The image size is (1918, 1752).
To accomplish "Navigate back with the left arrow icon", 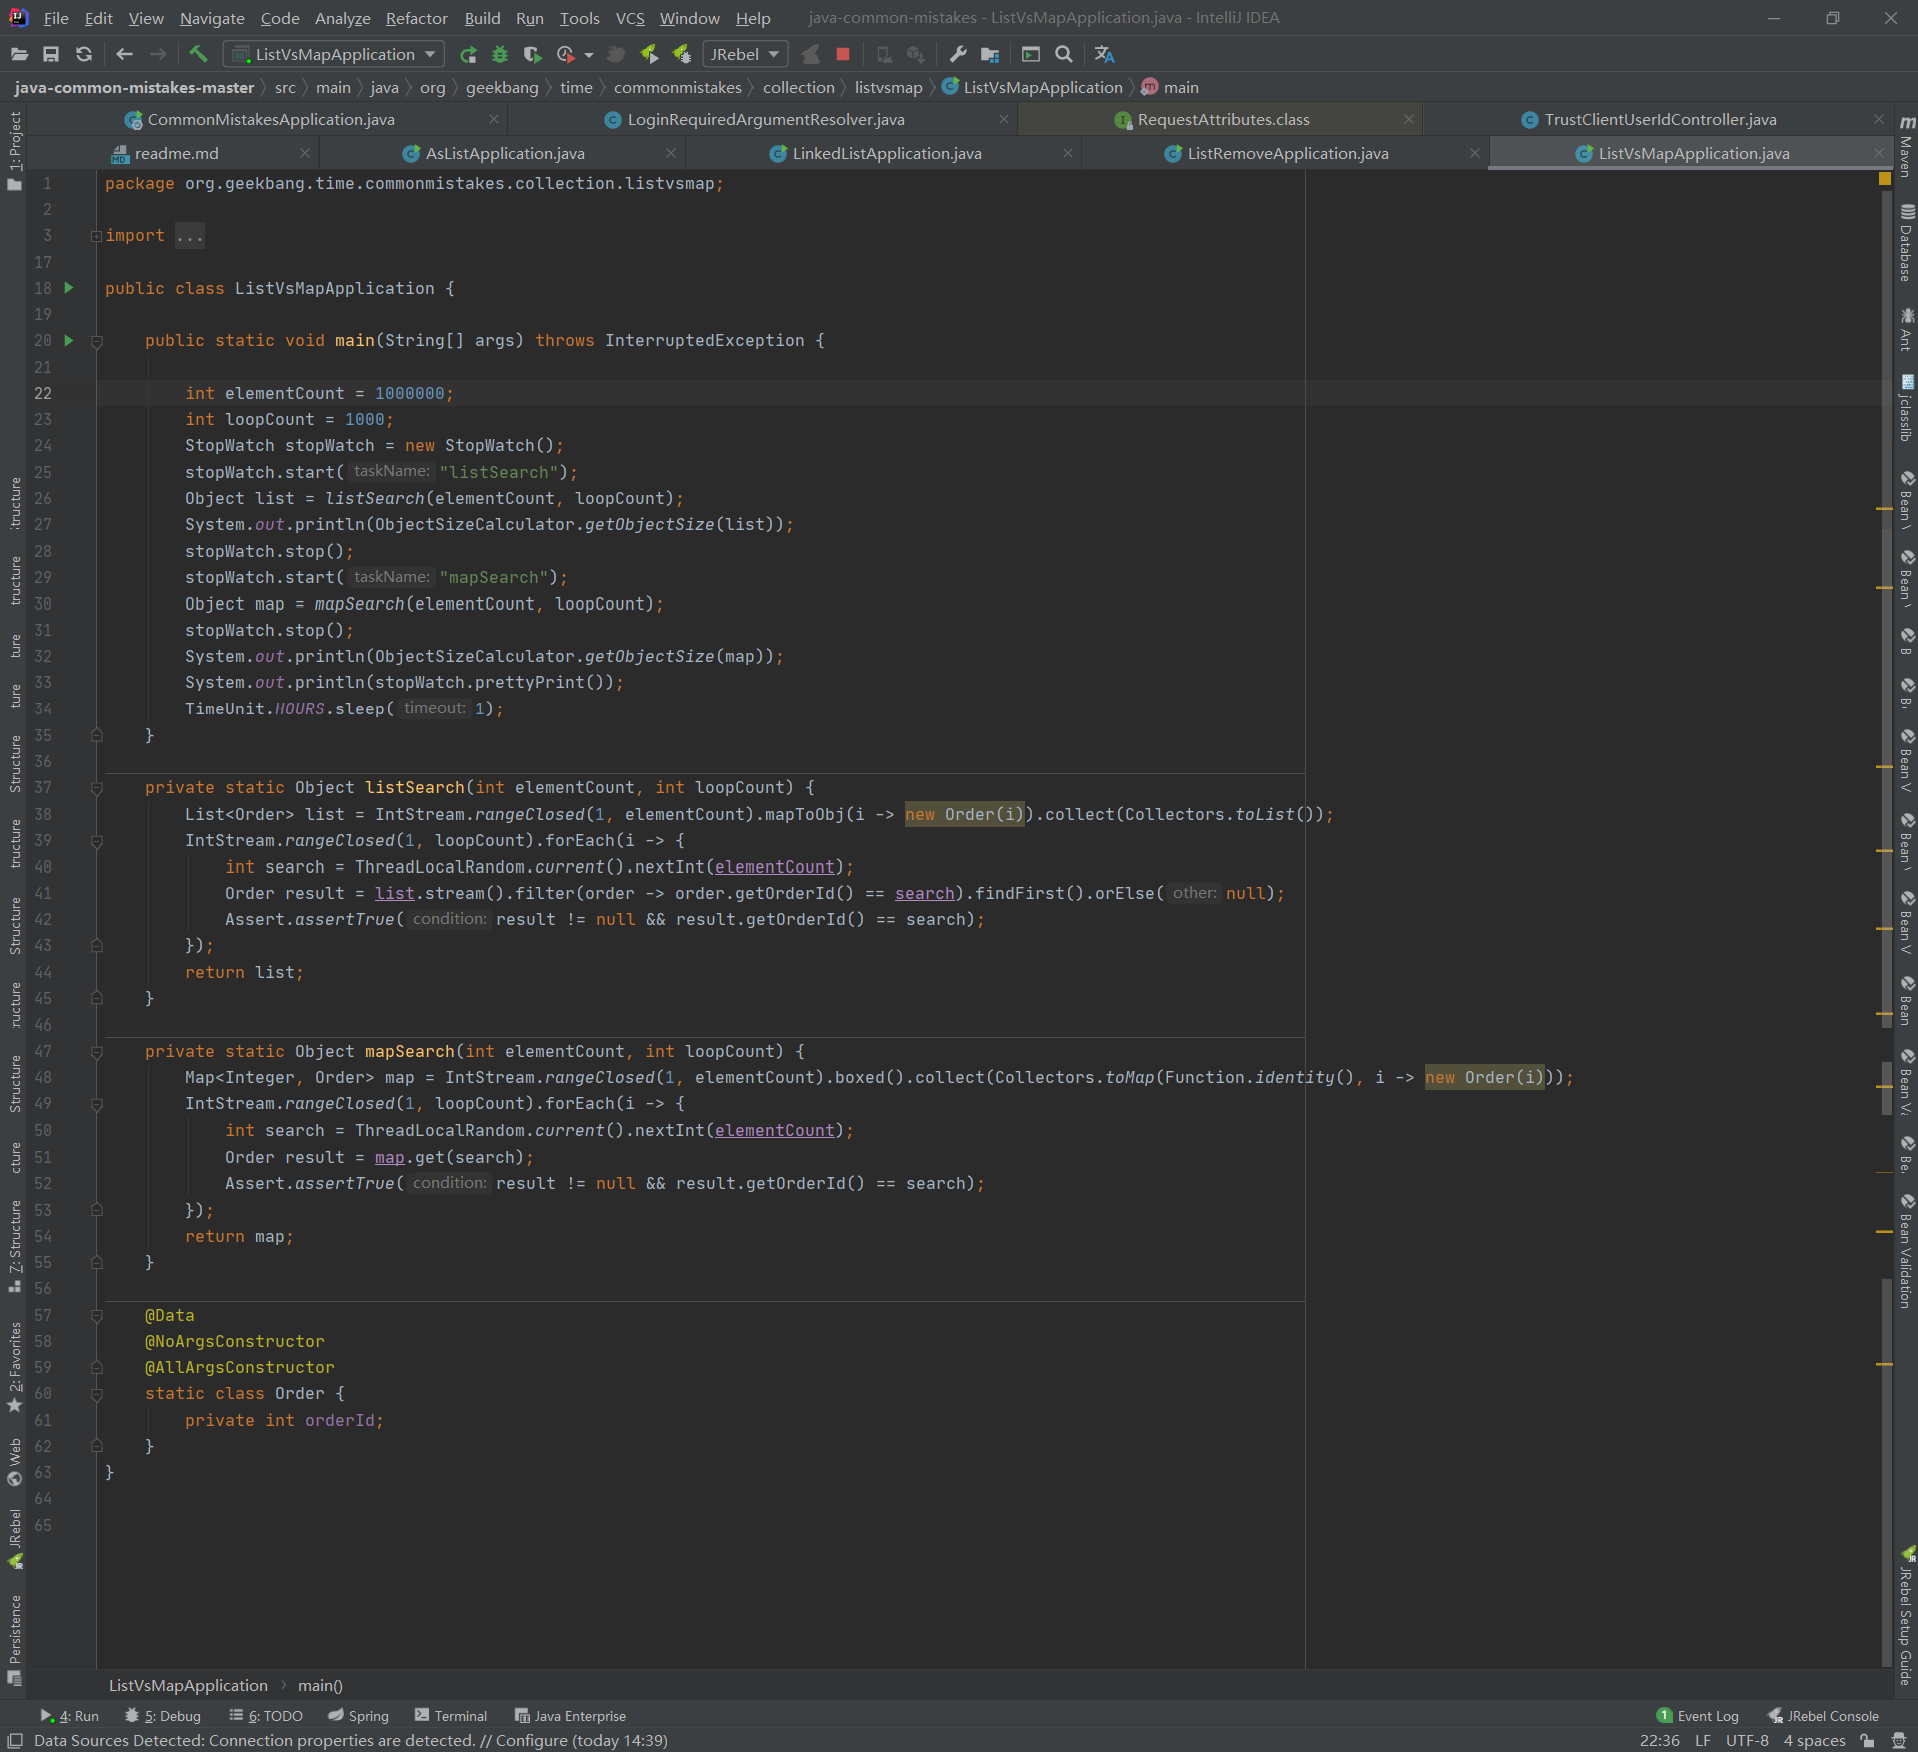I will [124, 55].
